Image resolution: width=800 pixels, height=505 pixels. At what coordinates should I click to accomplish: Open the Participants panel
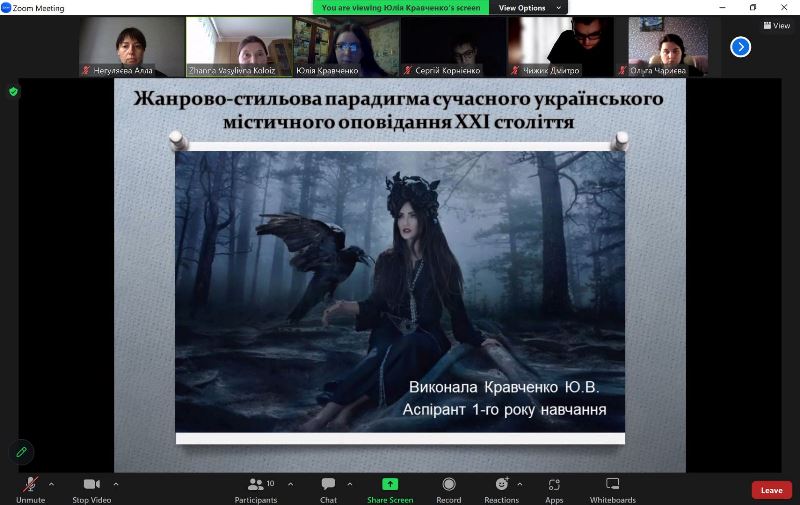click(x=256, y=488)
